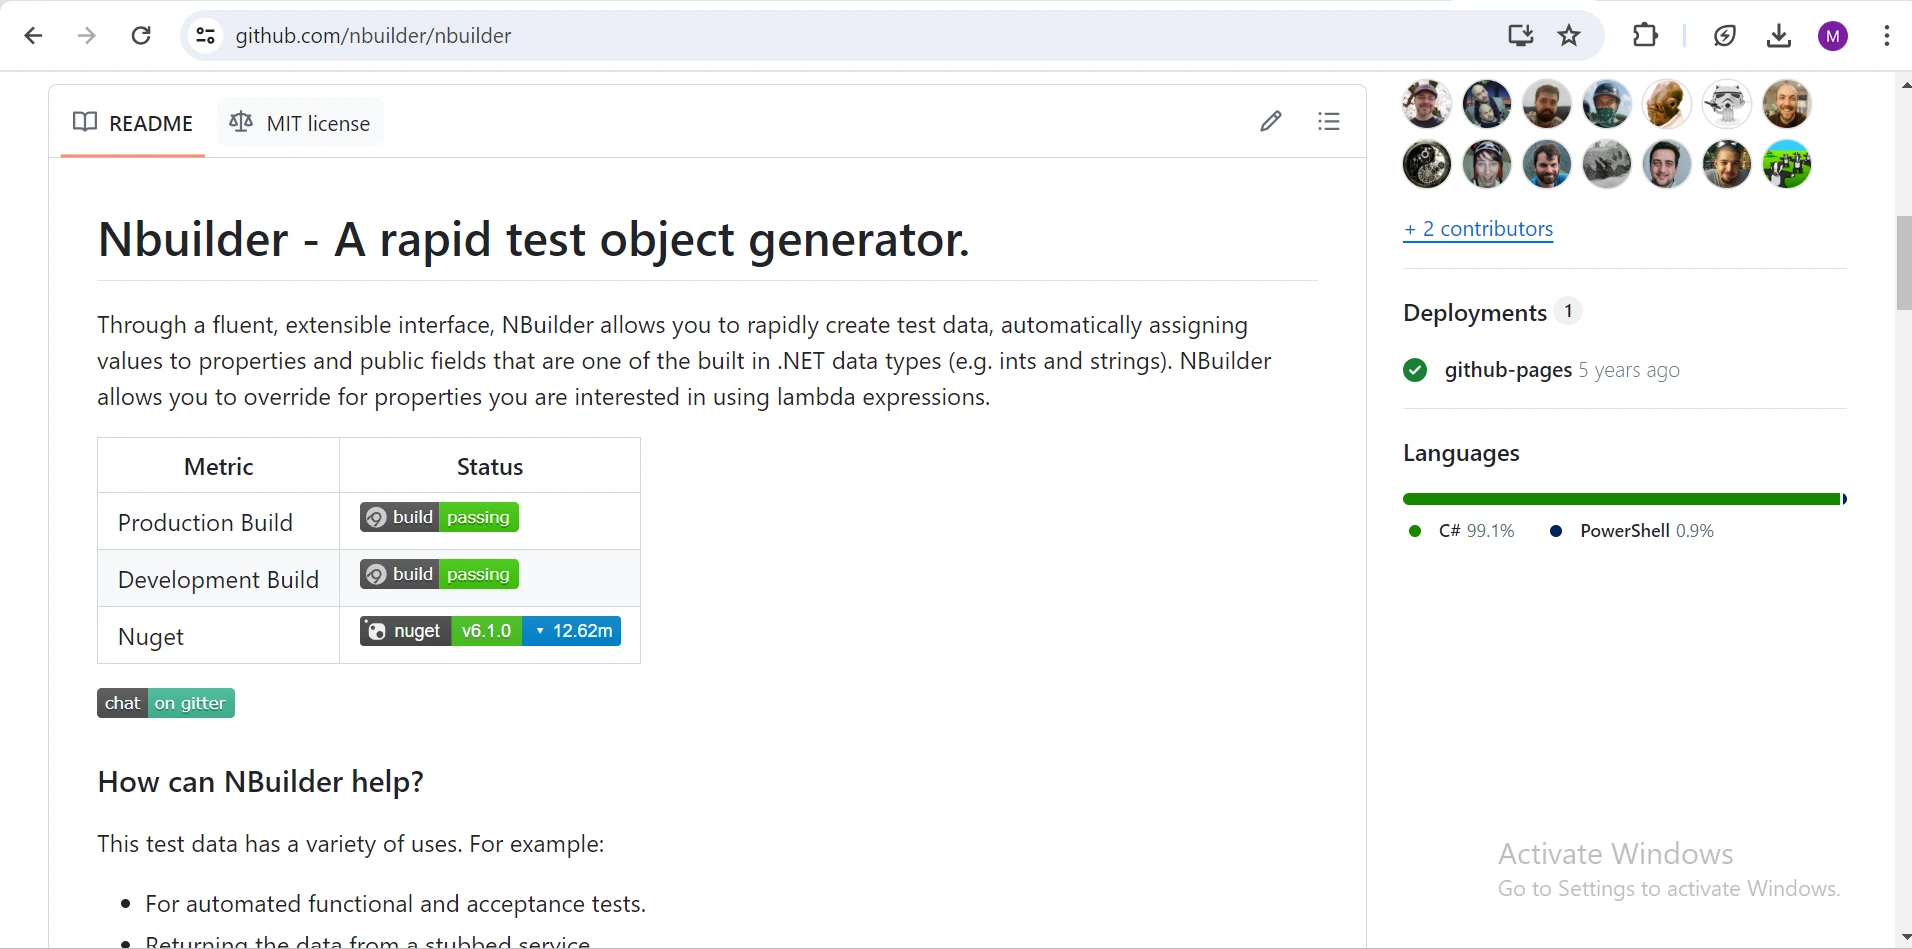The height and width of the screenshot is (949, 1912).
Task: Open second contributor avatar in top row
Action: pos(1487,104)
